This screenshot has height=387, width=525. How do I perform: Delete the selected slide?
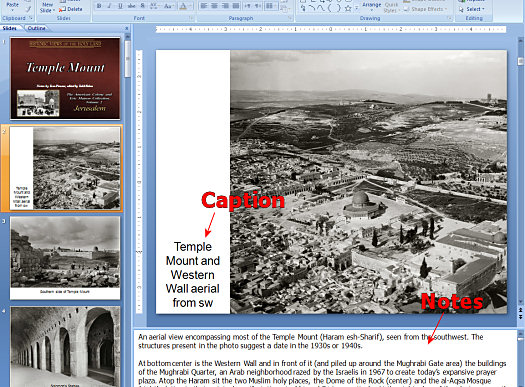71,9
